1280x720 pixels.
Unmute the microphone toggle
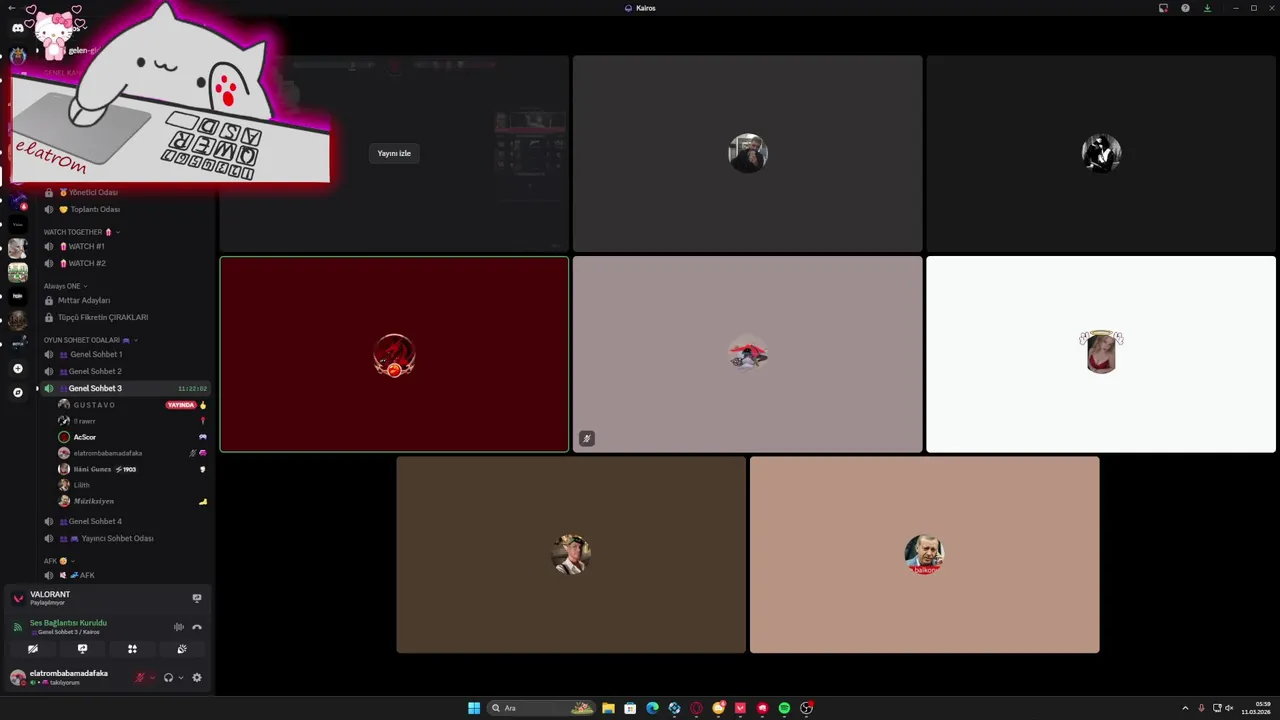140,677
